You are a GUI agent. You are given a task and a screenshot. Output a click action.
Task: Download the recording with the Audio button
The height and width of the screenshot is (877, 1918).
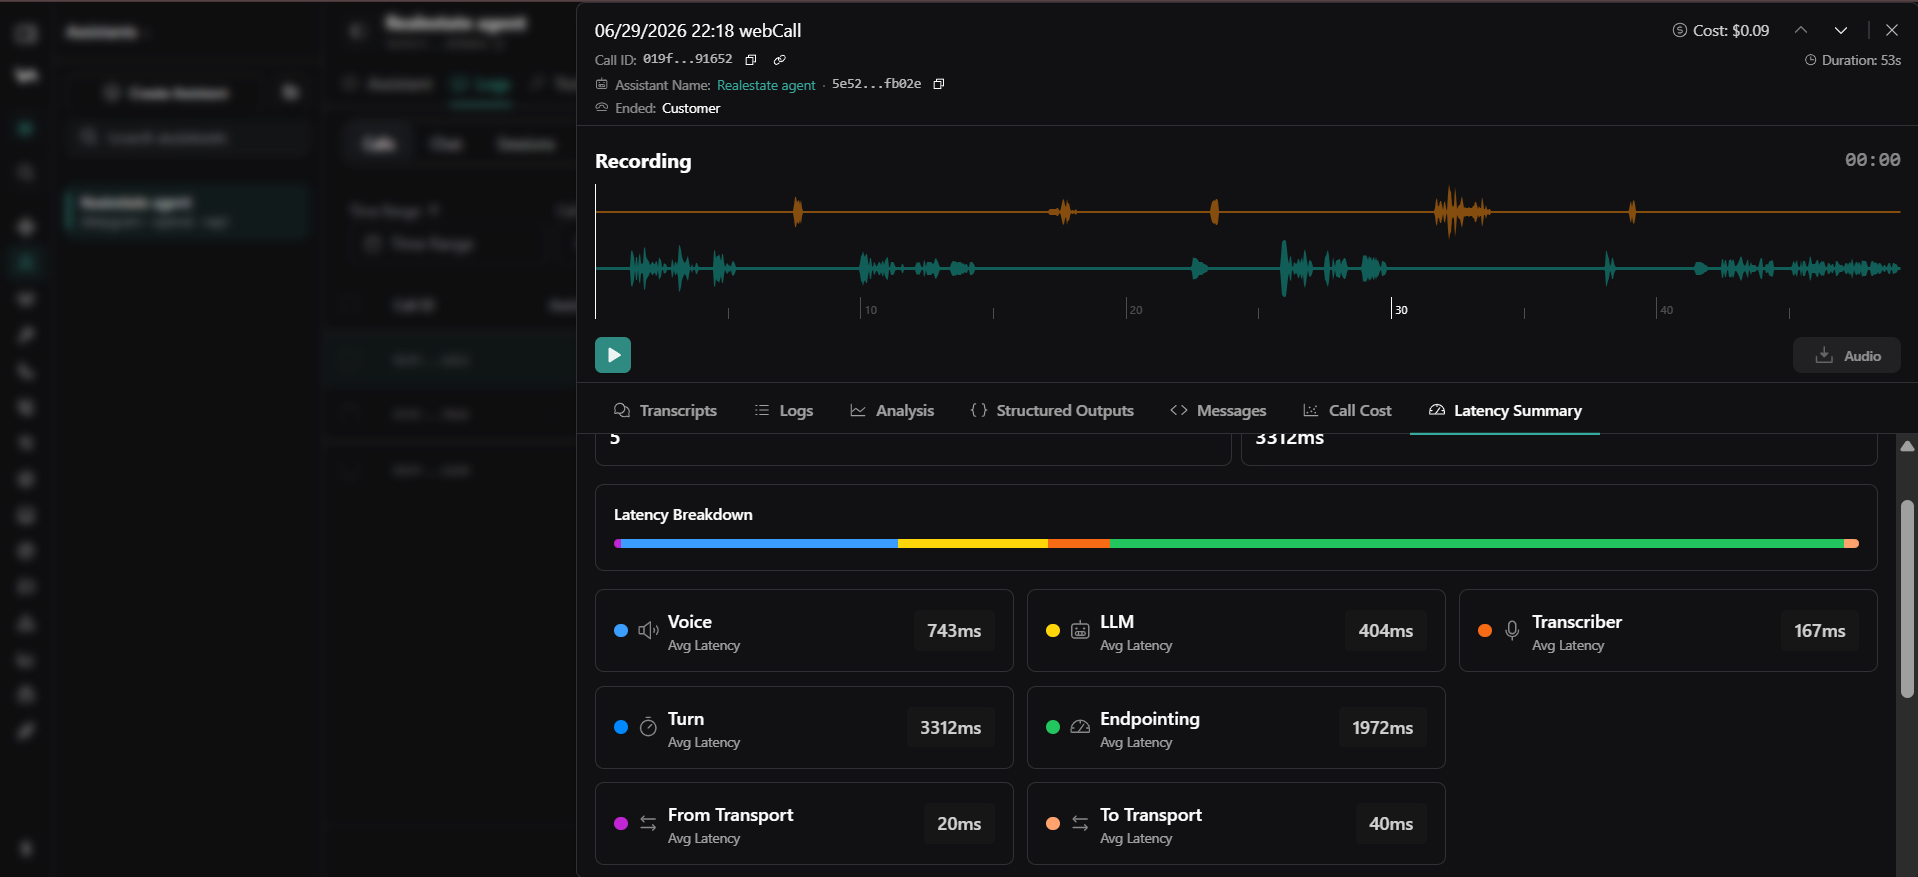1846,356
